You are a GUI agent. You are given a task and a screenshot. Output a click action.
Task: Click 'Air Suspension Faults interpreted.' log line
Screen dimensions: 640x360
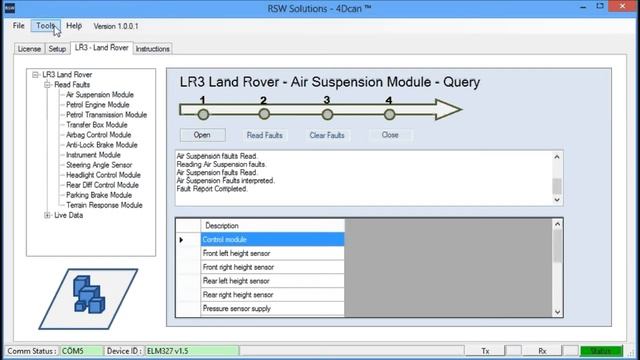click(226, 180)
